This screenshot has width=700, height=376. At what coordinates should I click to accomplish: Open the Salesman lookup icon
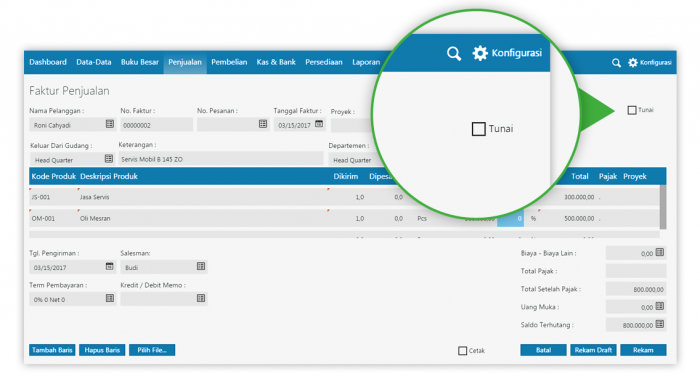[201, 266]
